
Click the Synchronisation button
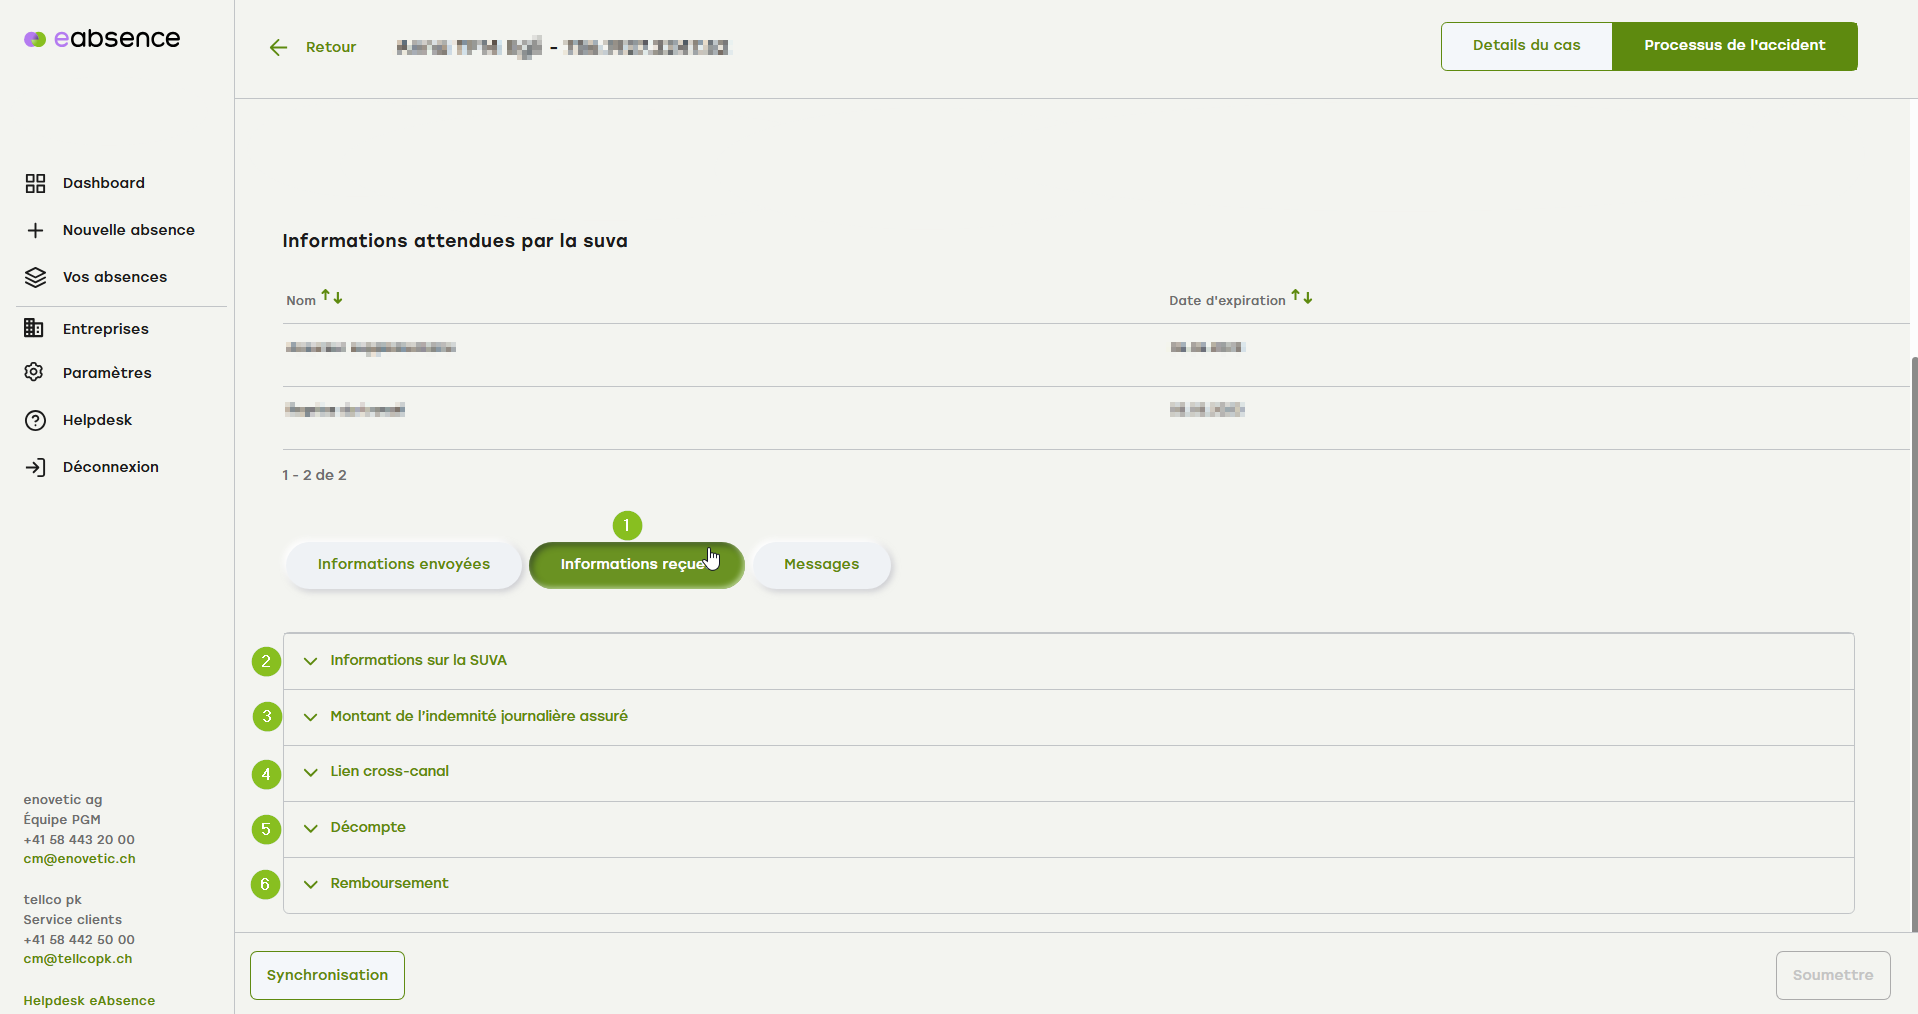click(x=327, y=975)
